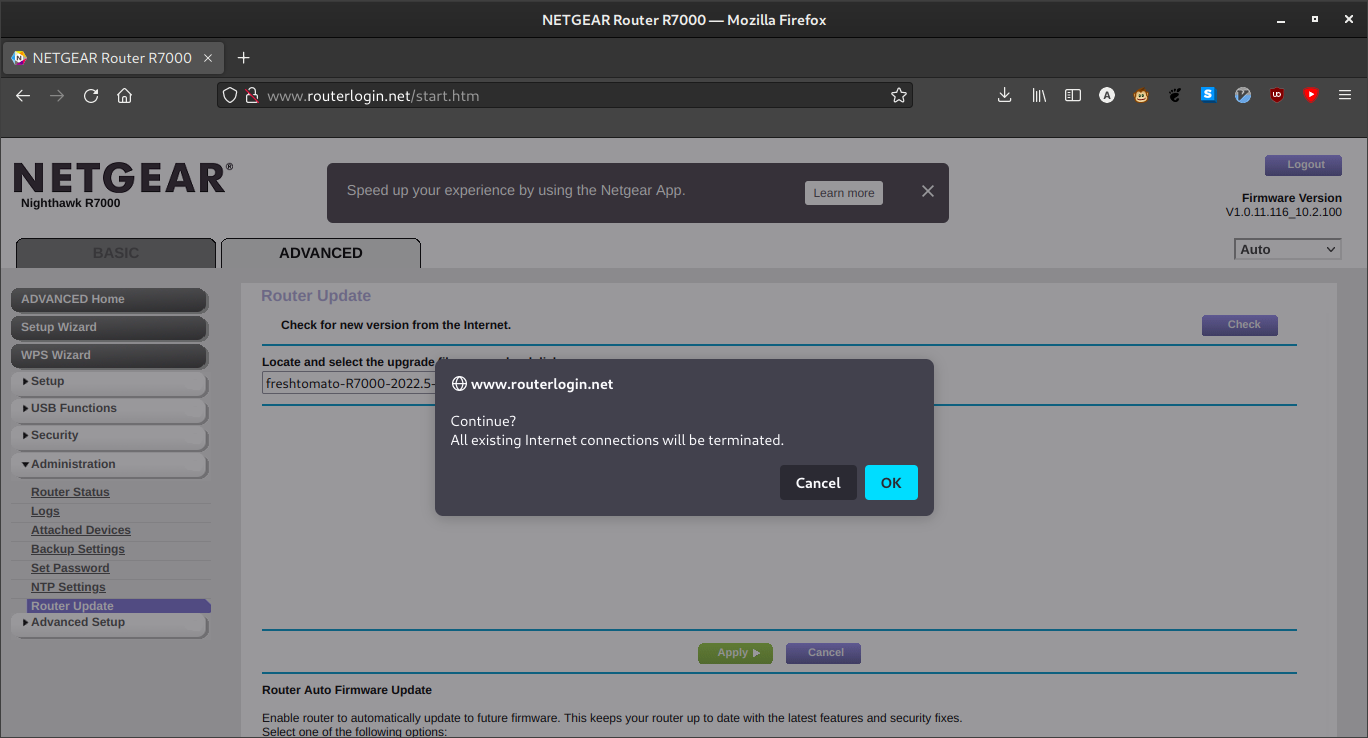
Task: Click OK in the Continue dialog
Action: click(891, 482)
